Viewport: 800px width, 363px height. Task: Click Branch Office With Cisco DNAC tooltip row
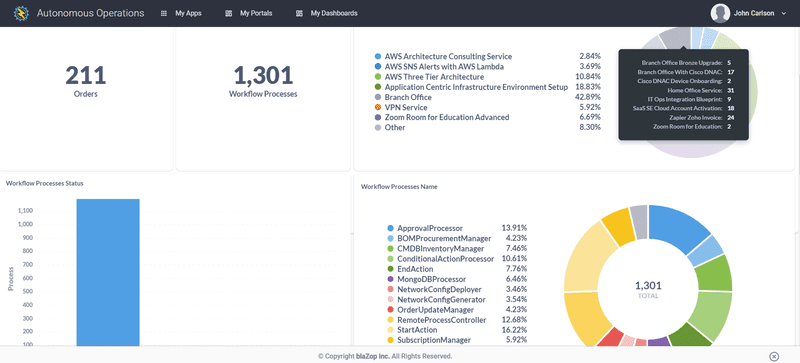(687, 72)
